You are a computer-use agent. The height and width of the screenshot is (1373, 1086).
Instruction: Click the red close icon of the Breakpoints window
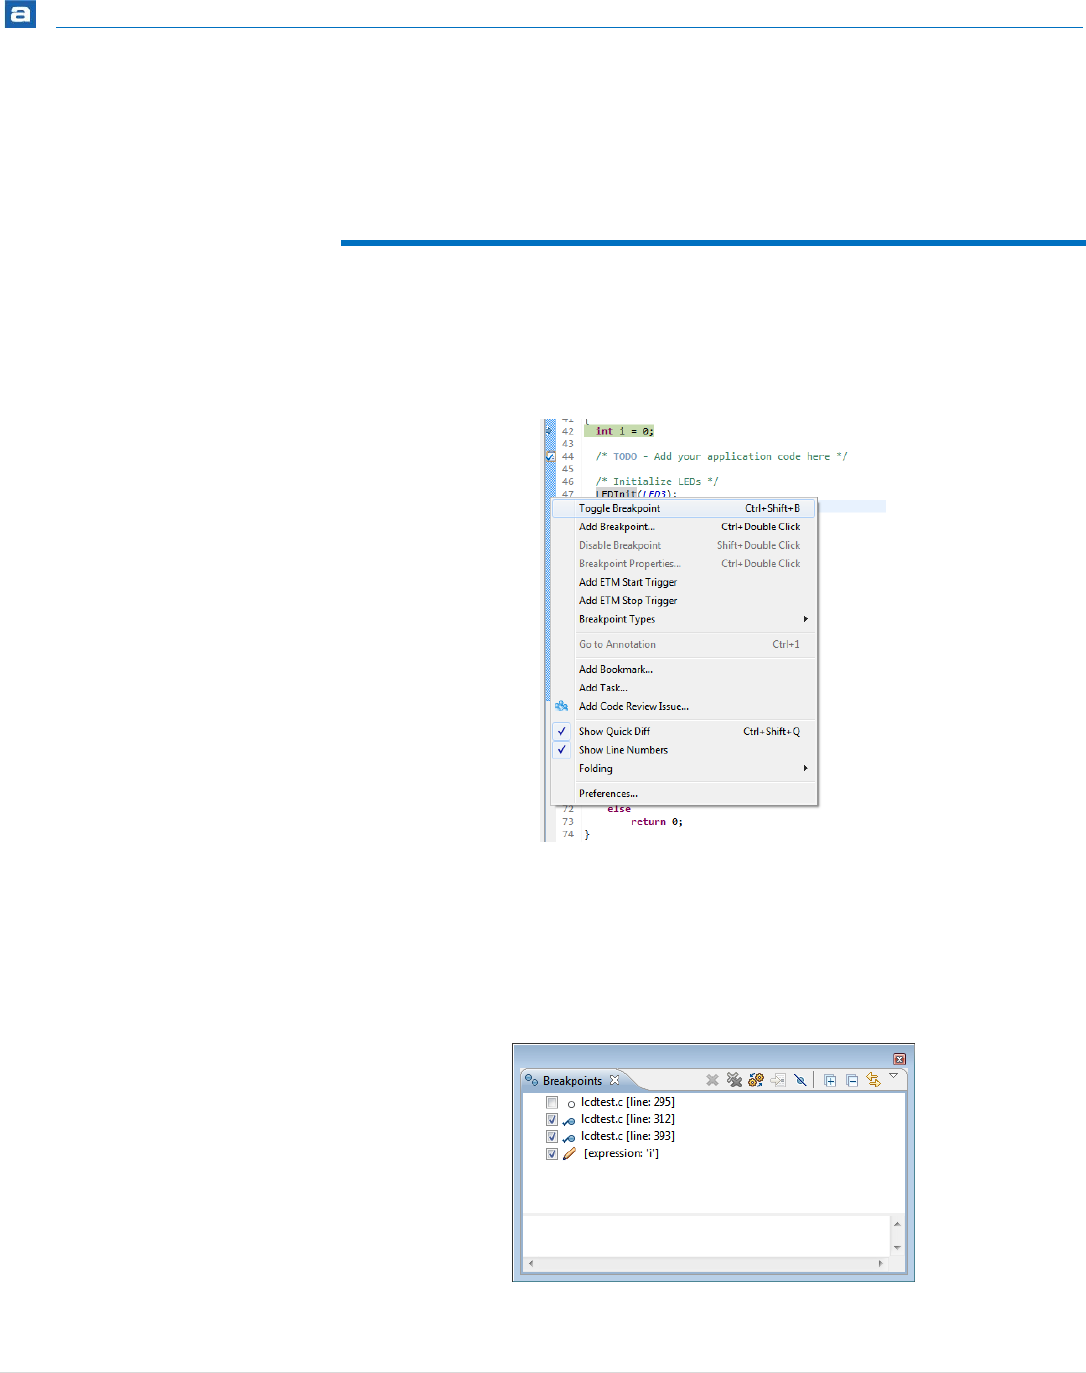click(x=899, y=1058)
